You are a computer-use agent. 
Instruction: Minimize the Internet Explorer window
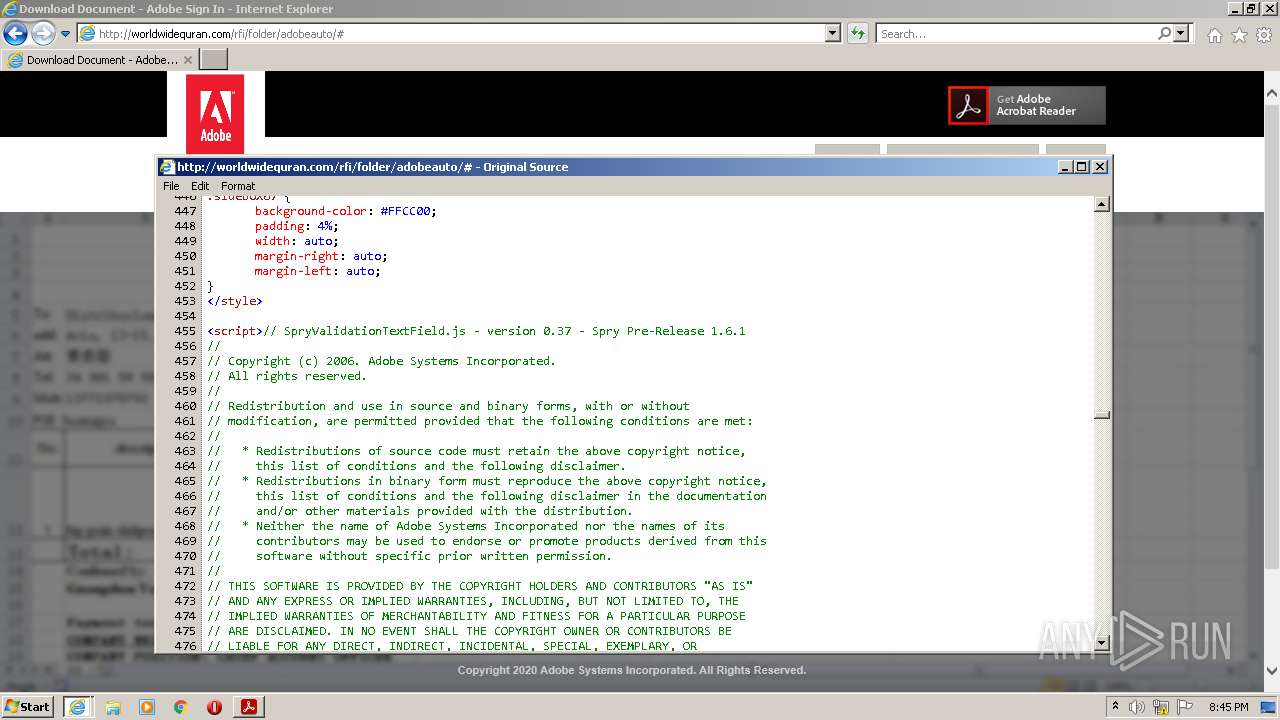[x=1234, y=9]
